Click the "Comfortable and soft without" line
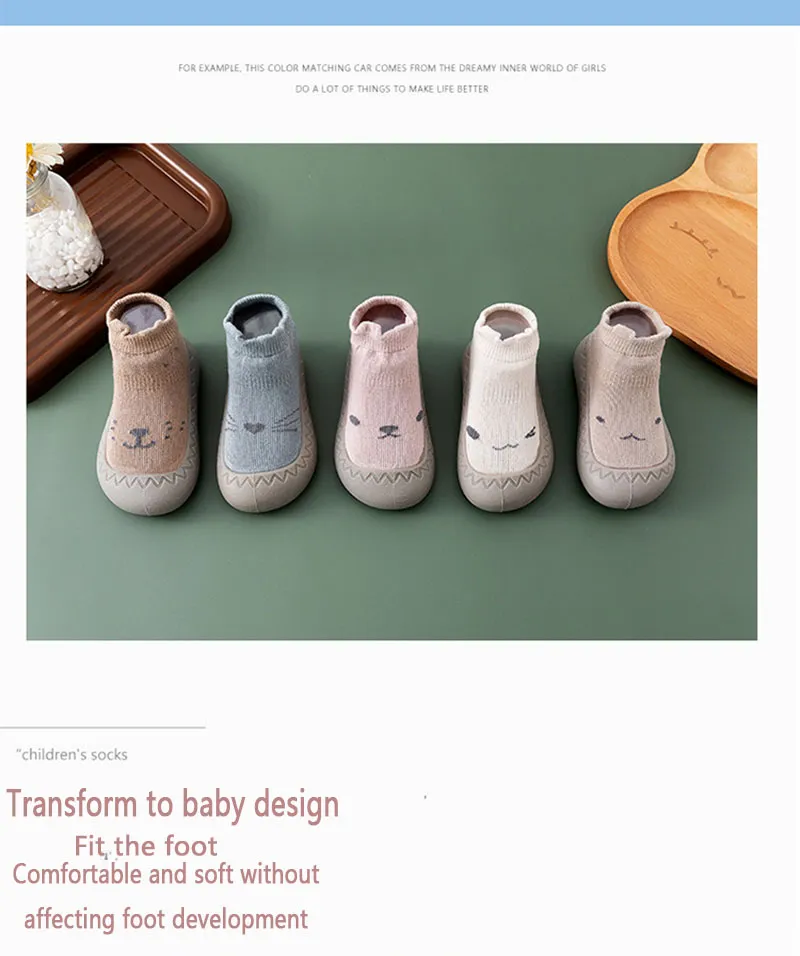 coord(166,874)
